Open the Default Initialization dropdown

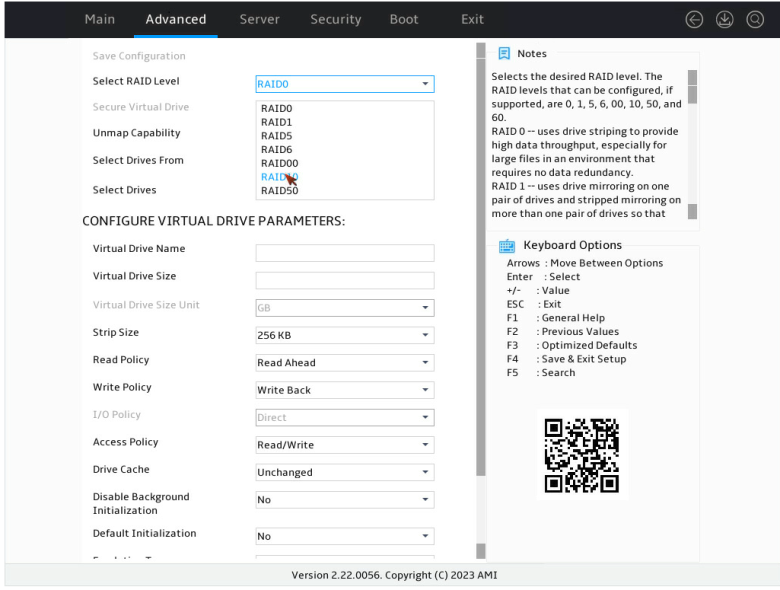345,536
